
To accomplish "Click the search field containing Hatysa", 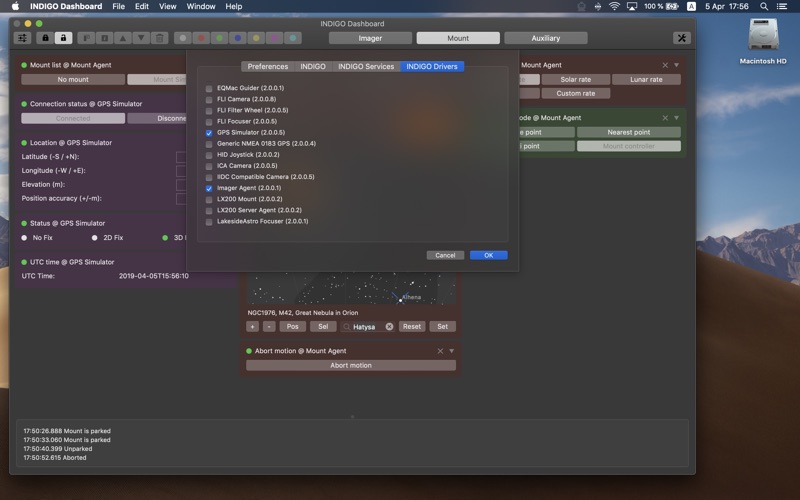I will 368,327.
